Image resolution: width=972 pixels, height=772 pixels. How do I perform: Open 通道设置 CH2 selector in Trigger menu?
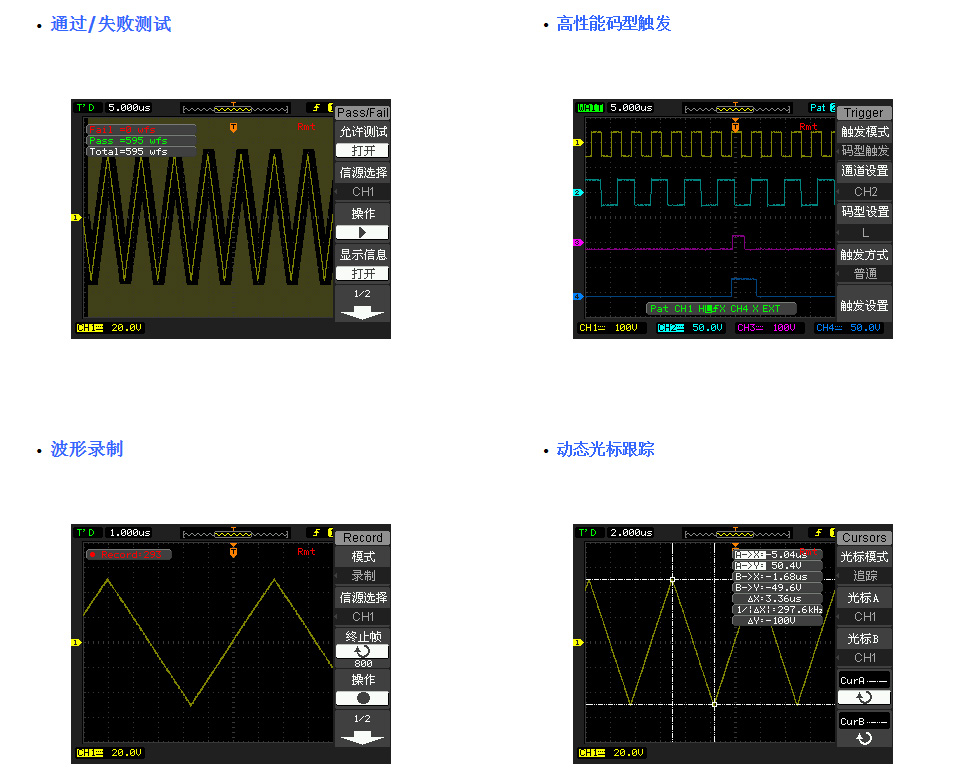click(x=864, y=191)
